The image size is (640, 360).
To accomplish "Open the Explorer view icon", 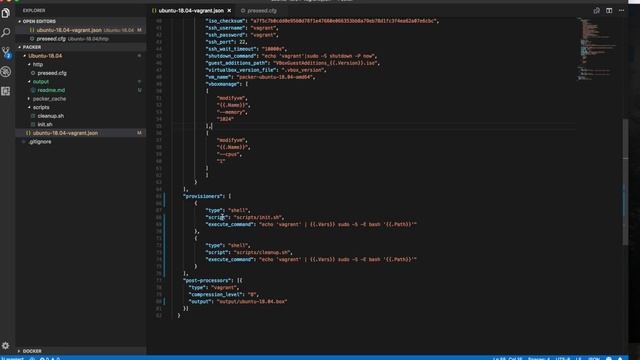I will (6, 13).
